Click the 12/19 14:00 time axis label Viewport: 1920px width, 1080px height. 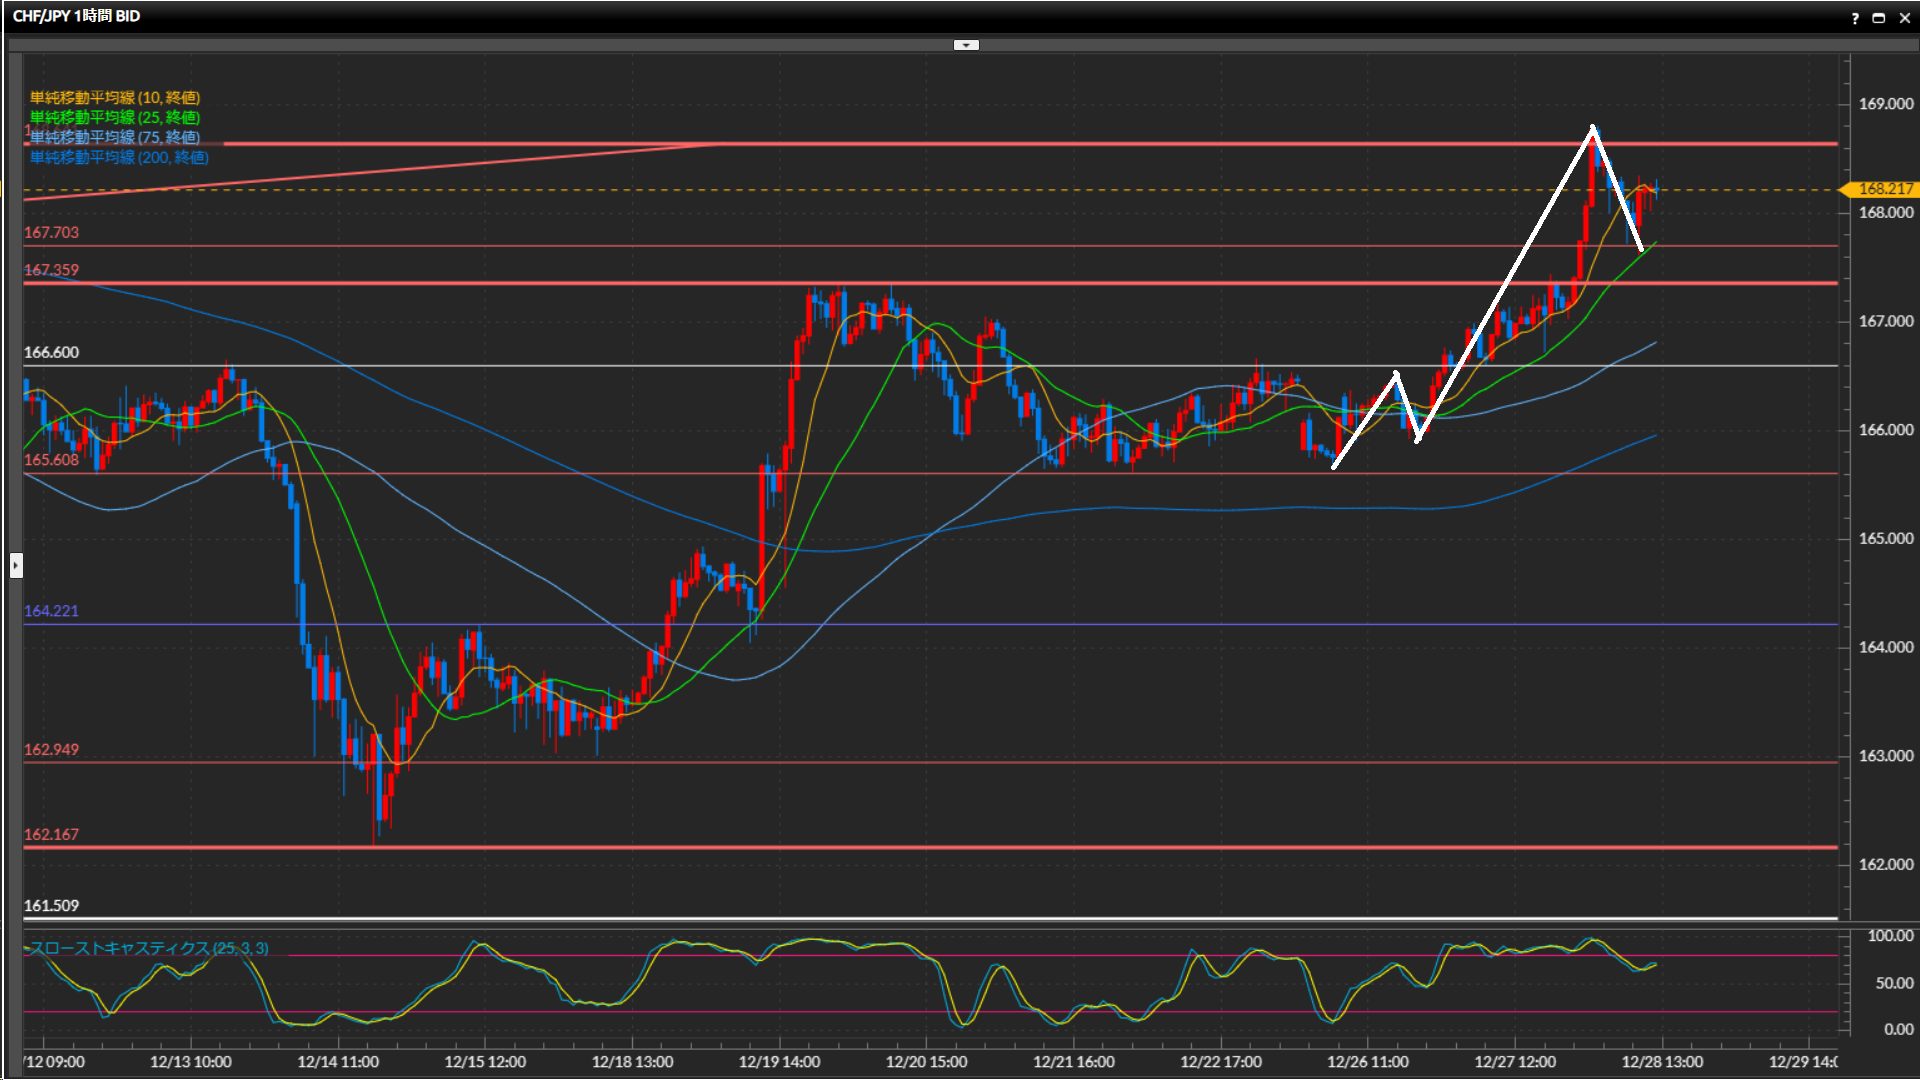coord(779,1061)
